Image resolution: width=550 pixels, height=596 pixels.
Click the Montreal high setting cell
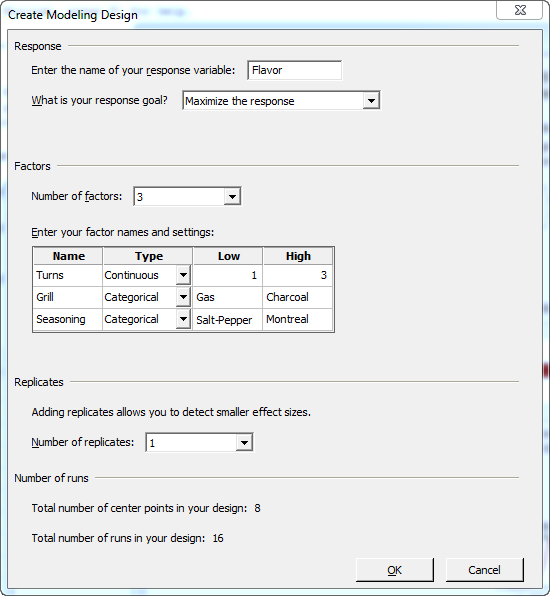(298, 319)
